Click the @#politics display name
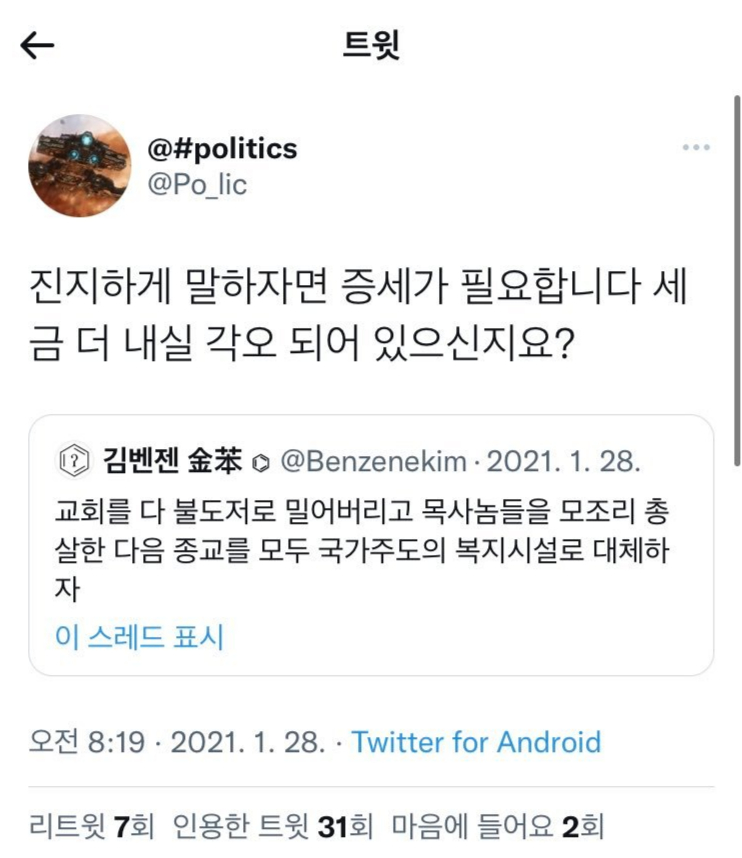This screenshot has height=858, width=742. [222, 149]
